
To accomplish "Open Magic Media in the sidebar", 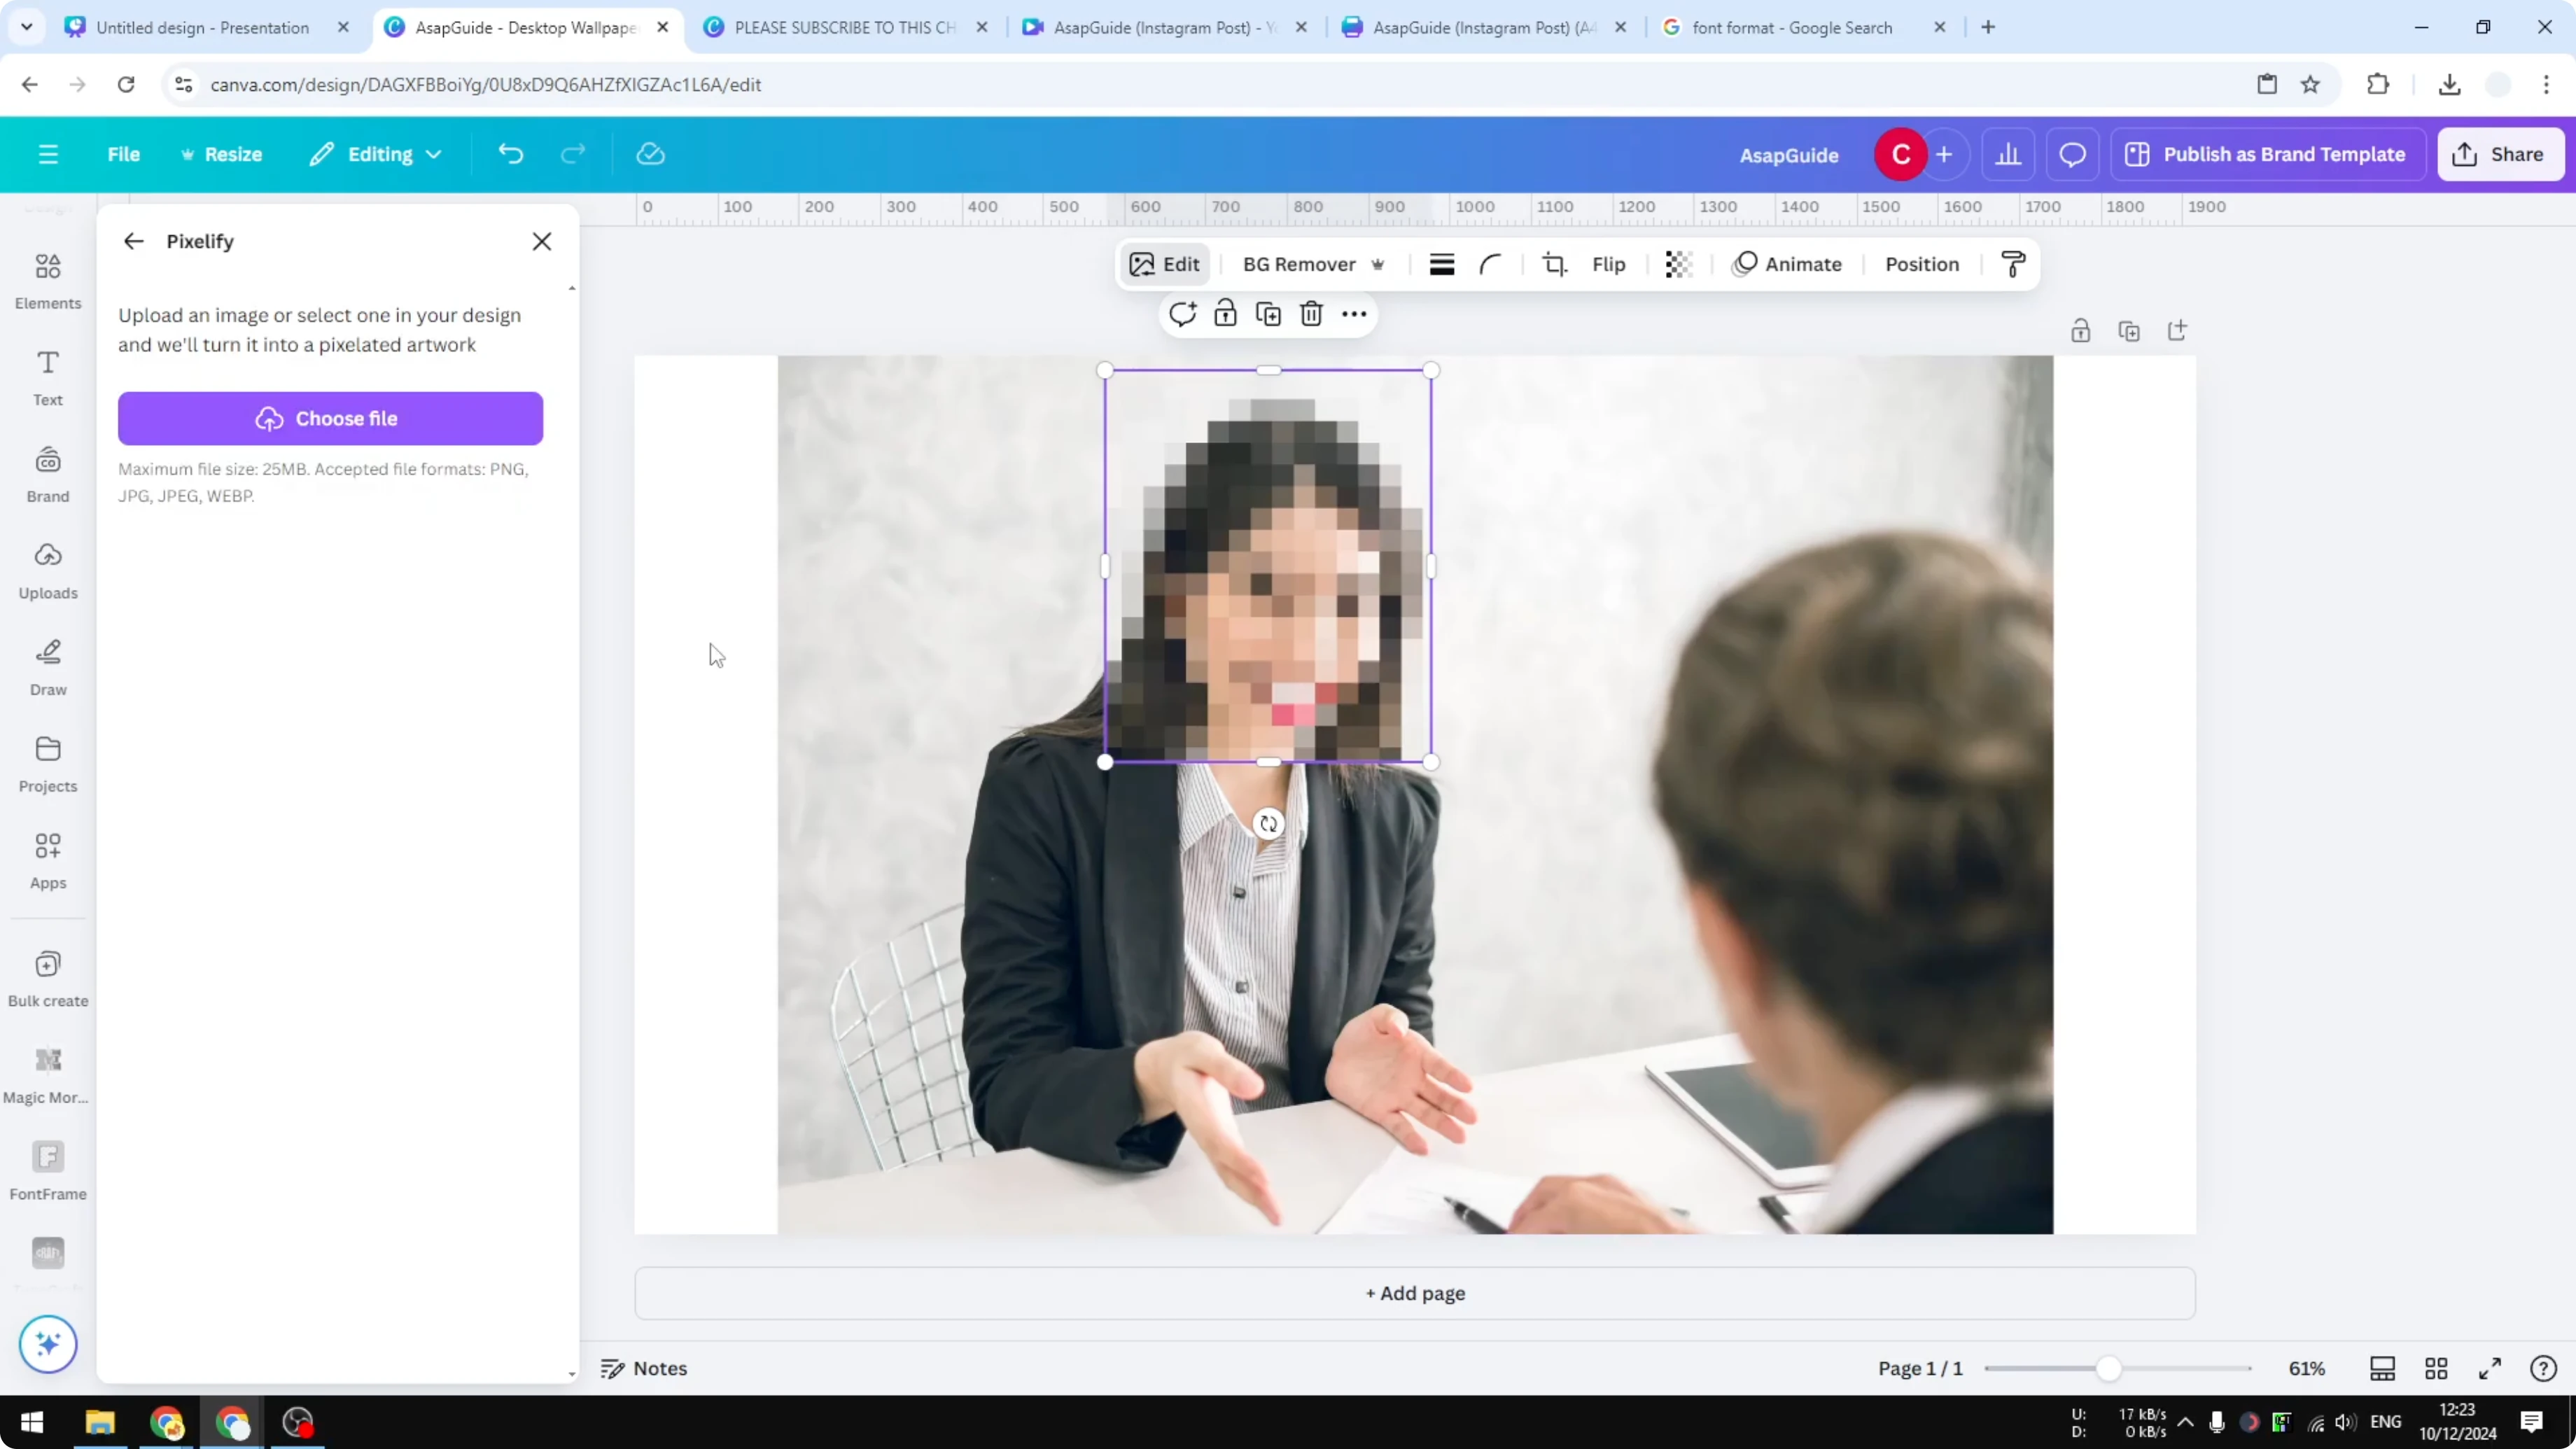I will click(x=47, y=1072).
